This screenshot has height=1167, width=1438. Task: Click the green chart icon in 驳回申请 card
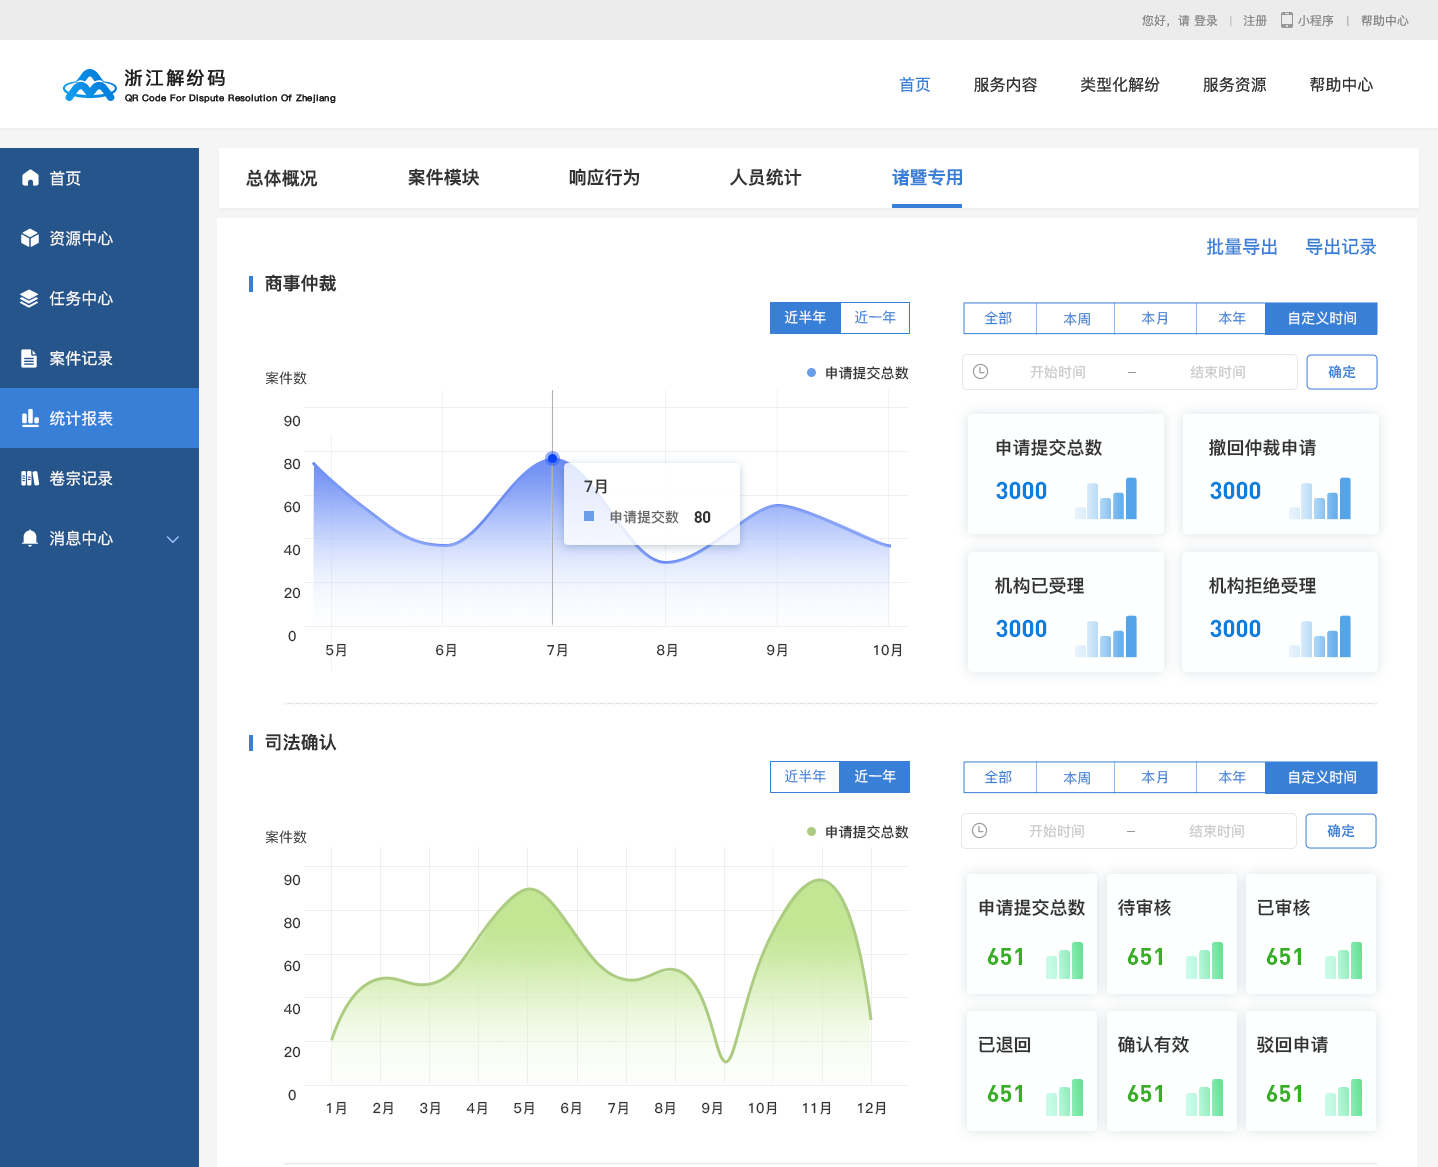coord(1343,1097)
